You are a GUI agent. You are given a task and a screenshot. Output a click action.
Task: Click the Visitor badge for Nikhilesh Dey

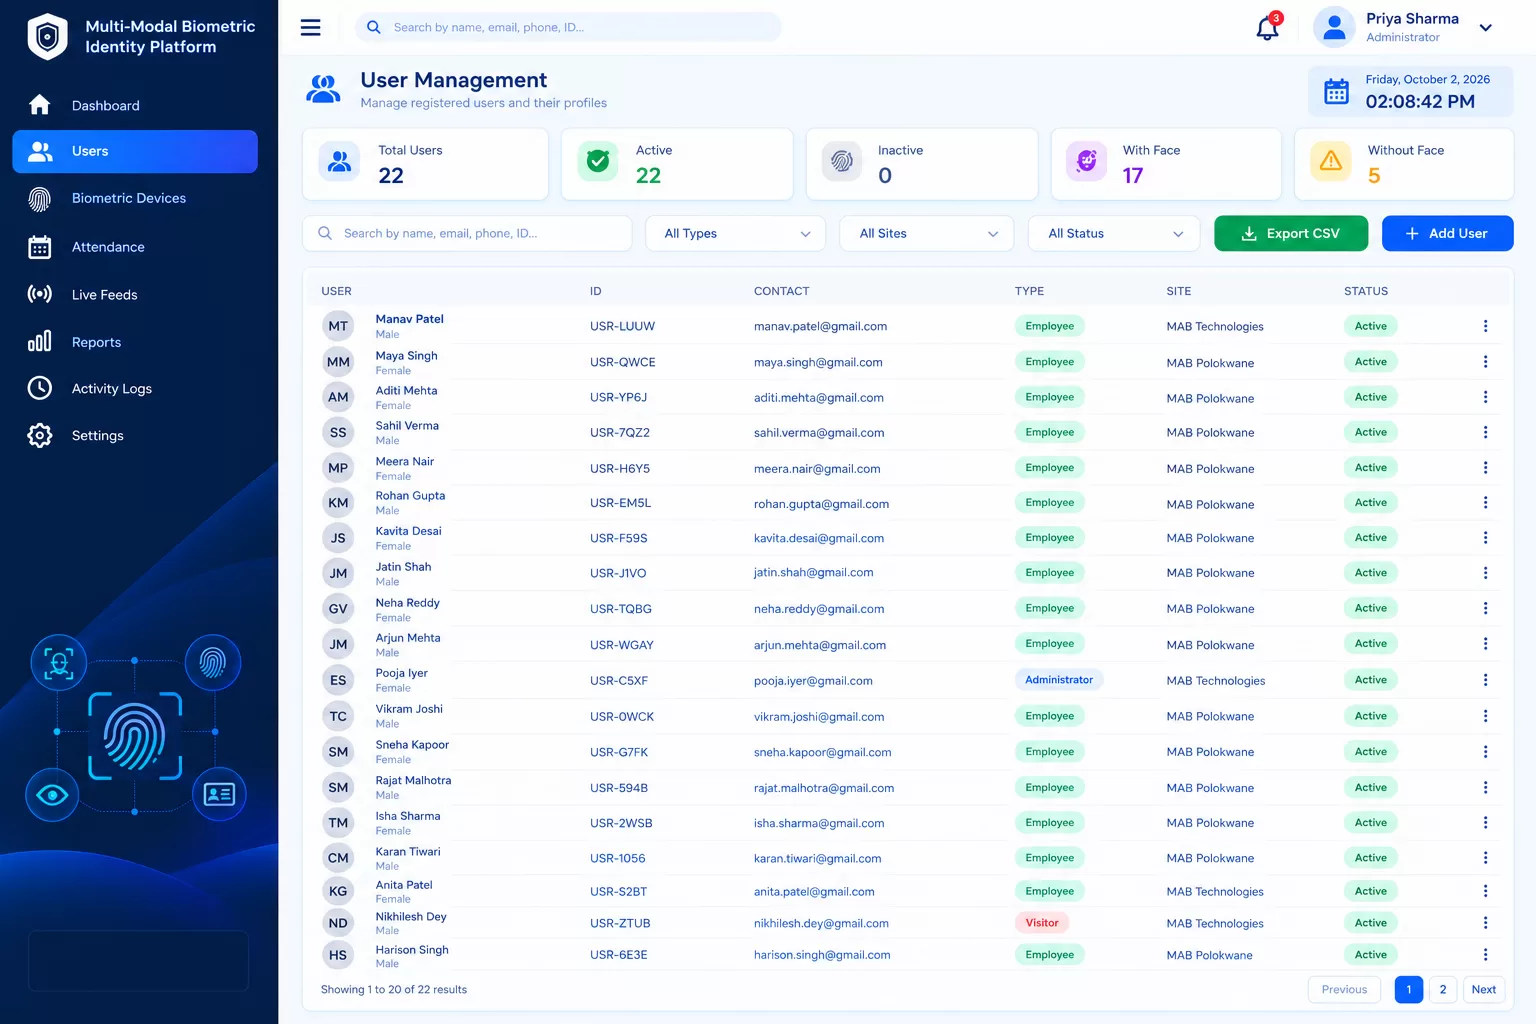click(x=1042, y=923)
